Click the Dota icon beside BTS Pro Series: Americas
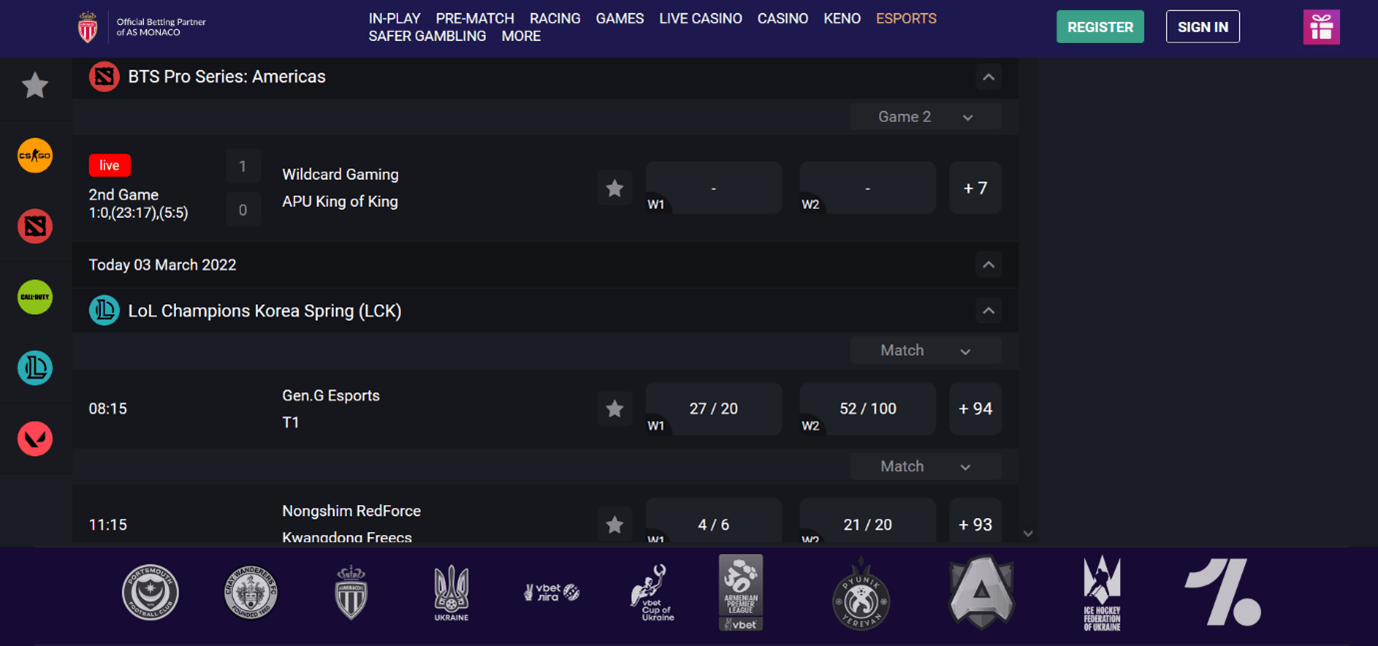This screenshot has width=1378, height=646. point(104,77)
